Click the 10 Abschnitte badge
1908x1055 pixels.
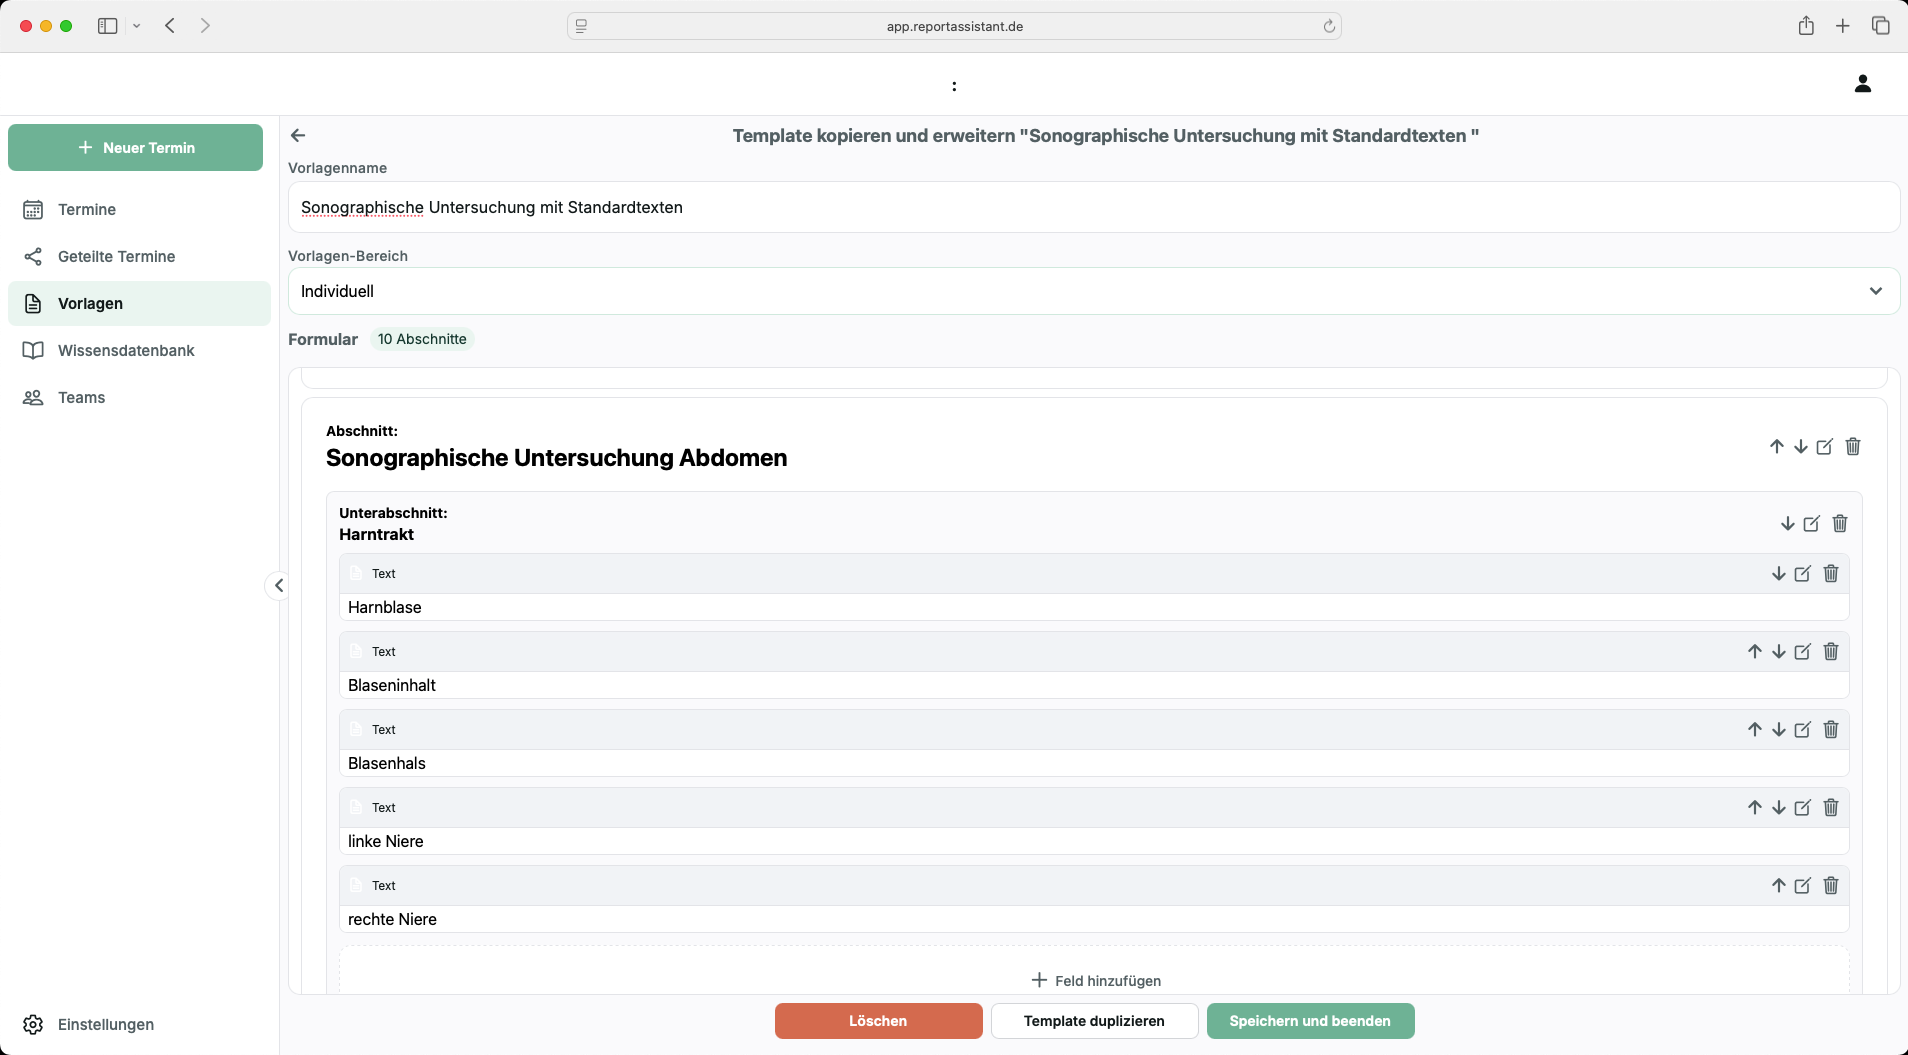point(422,339)
